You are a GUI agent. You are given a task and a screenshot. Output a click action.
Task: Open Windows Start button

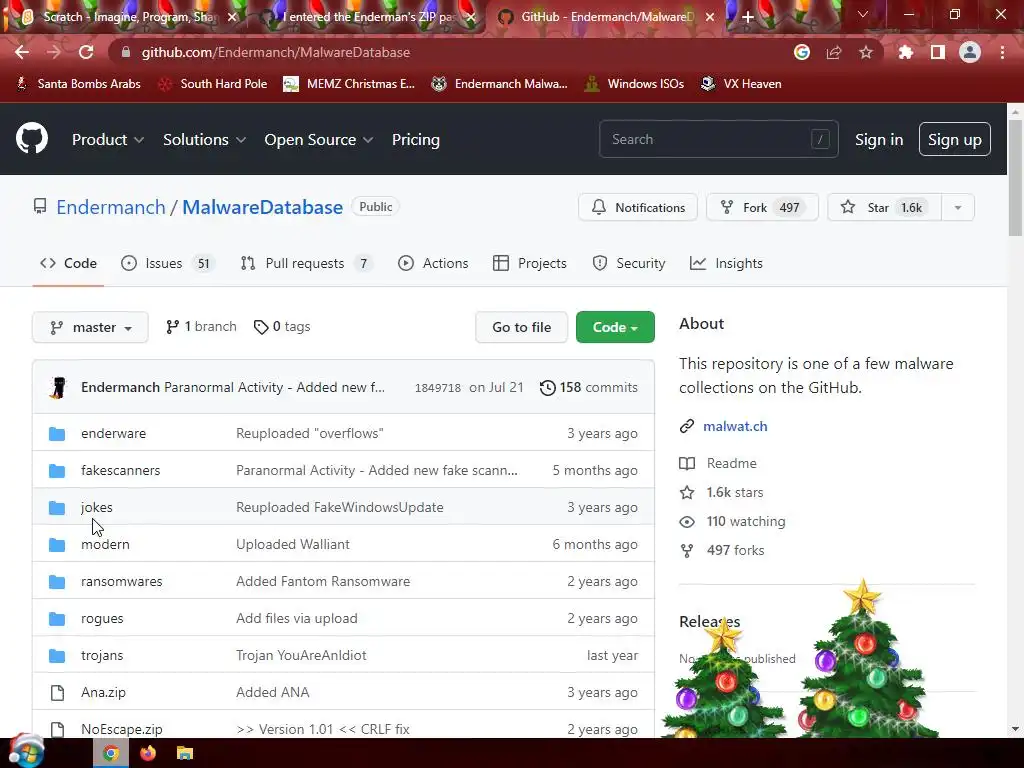pyautogui.click(x=25, y=751)
